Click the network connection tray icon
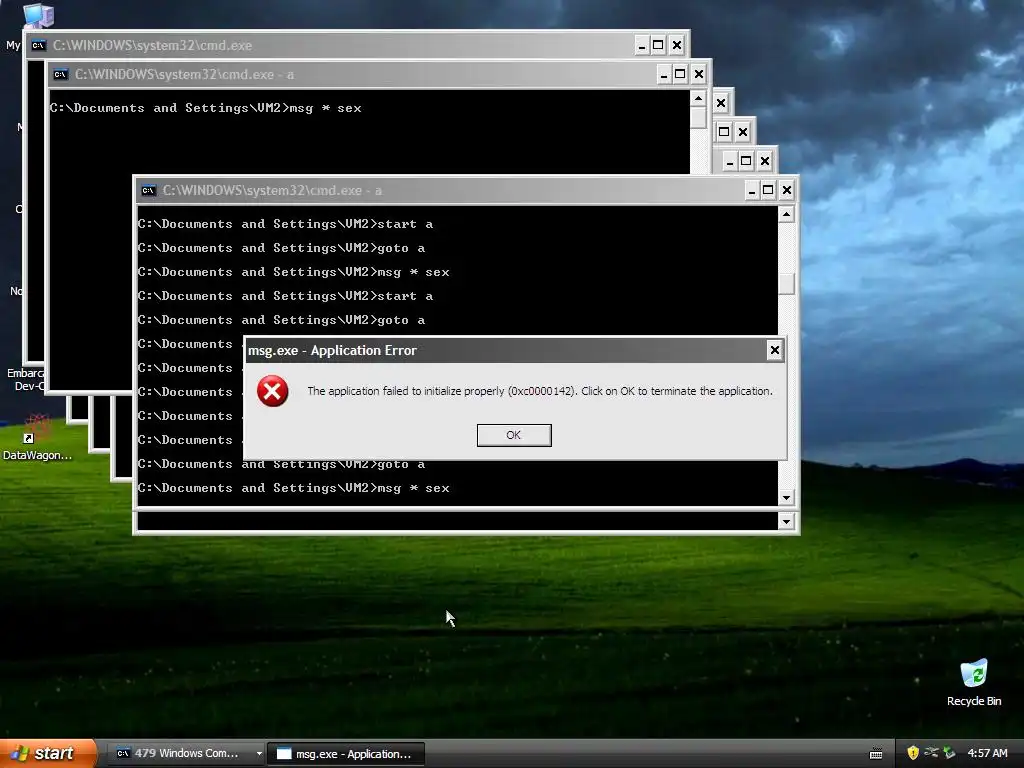Viewport: 1024px width, 768px height. point(931,753)
